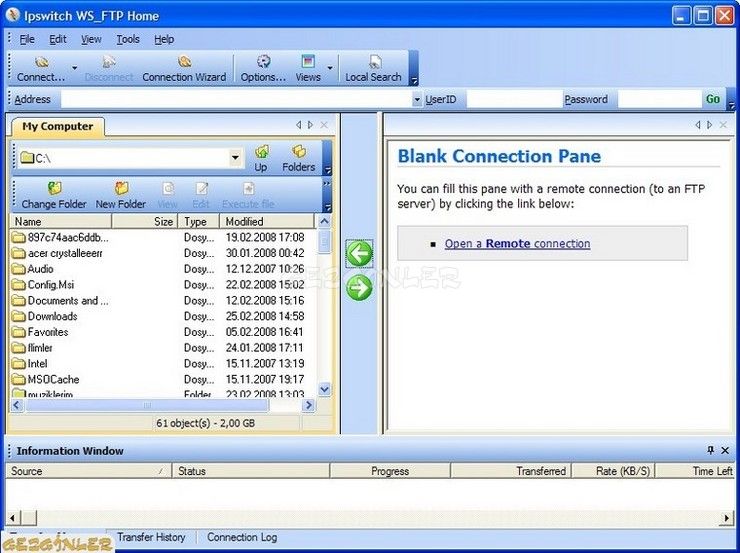Expand the C:\ drive path dropdown

pos(235,158)
